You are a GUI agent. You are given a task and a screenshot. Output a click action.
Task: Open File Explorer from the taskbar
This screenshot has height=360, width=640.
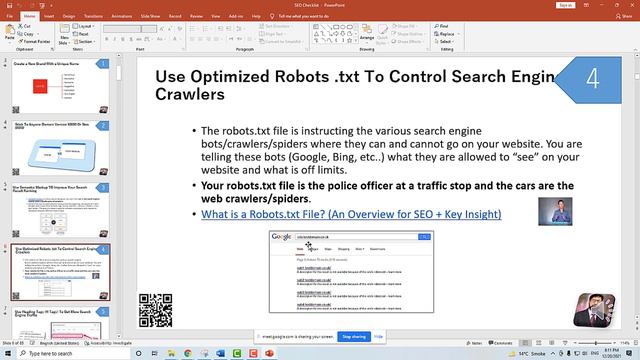(171, 353)
